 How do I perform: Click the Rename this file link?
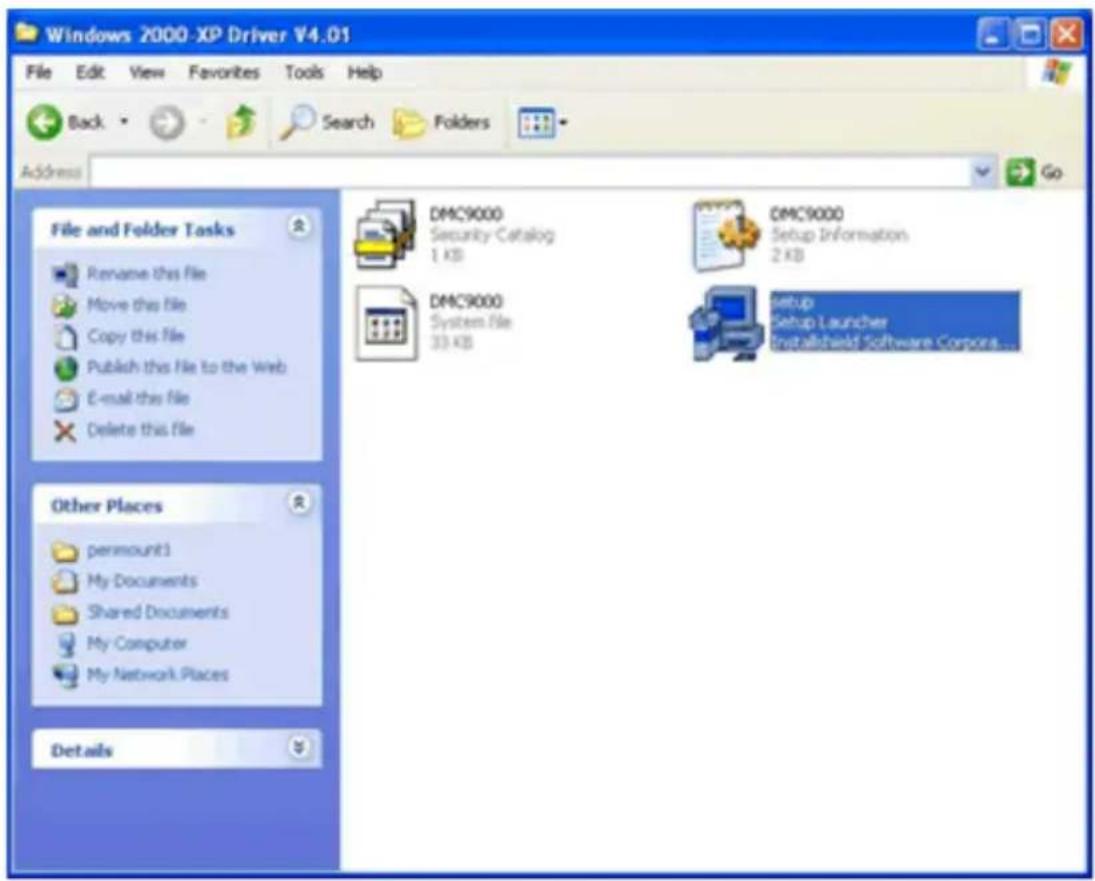point(146,274)
